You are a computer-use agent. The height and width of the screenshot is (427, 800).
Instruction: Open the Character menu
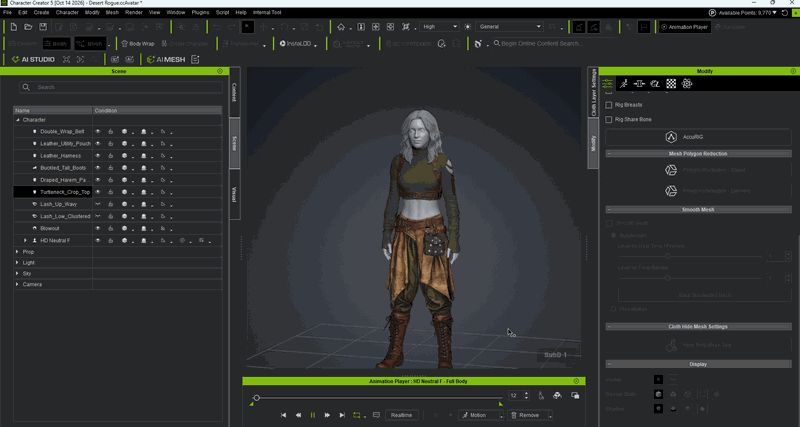tap(67, 12)
